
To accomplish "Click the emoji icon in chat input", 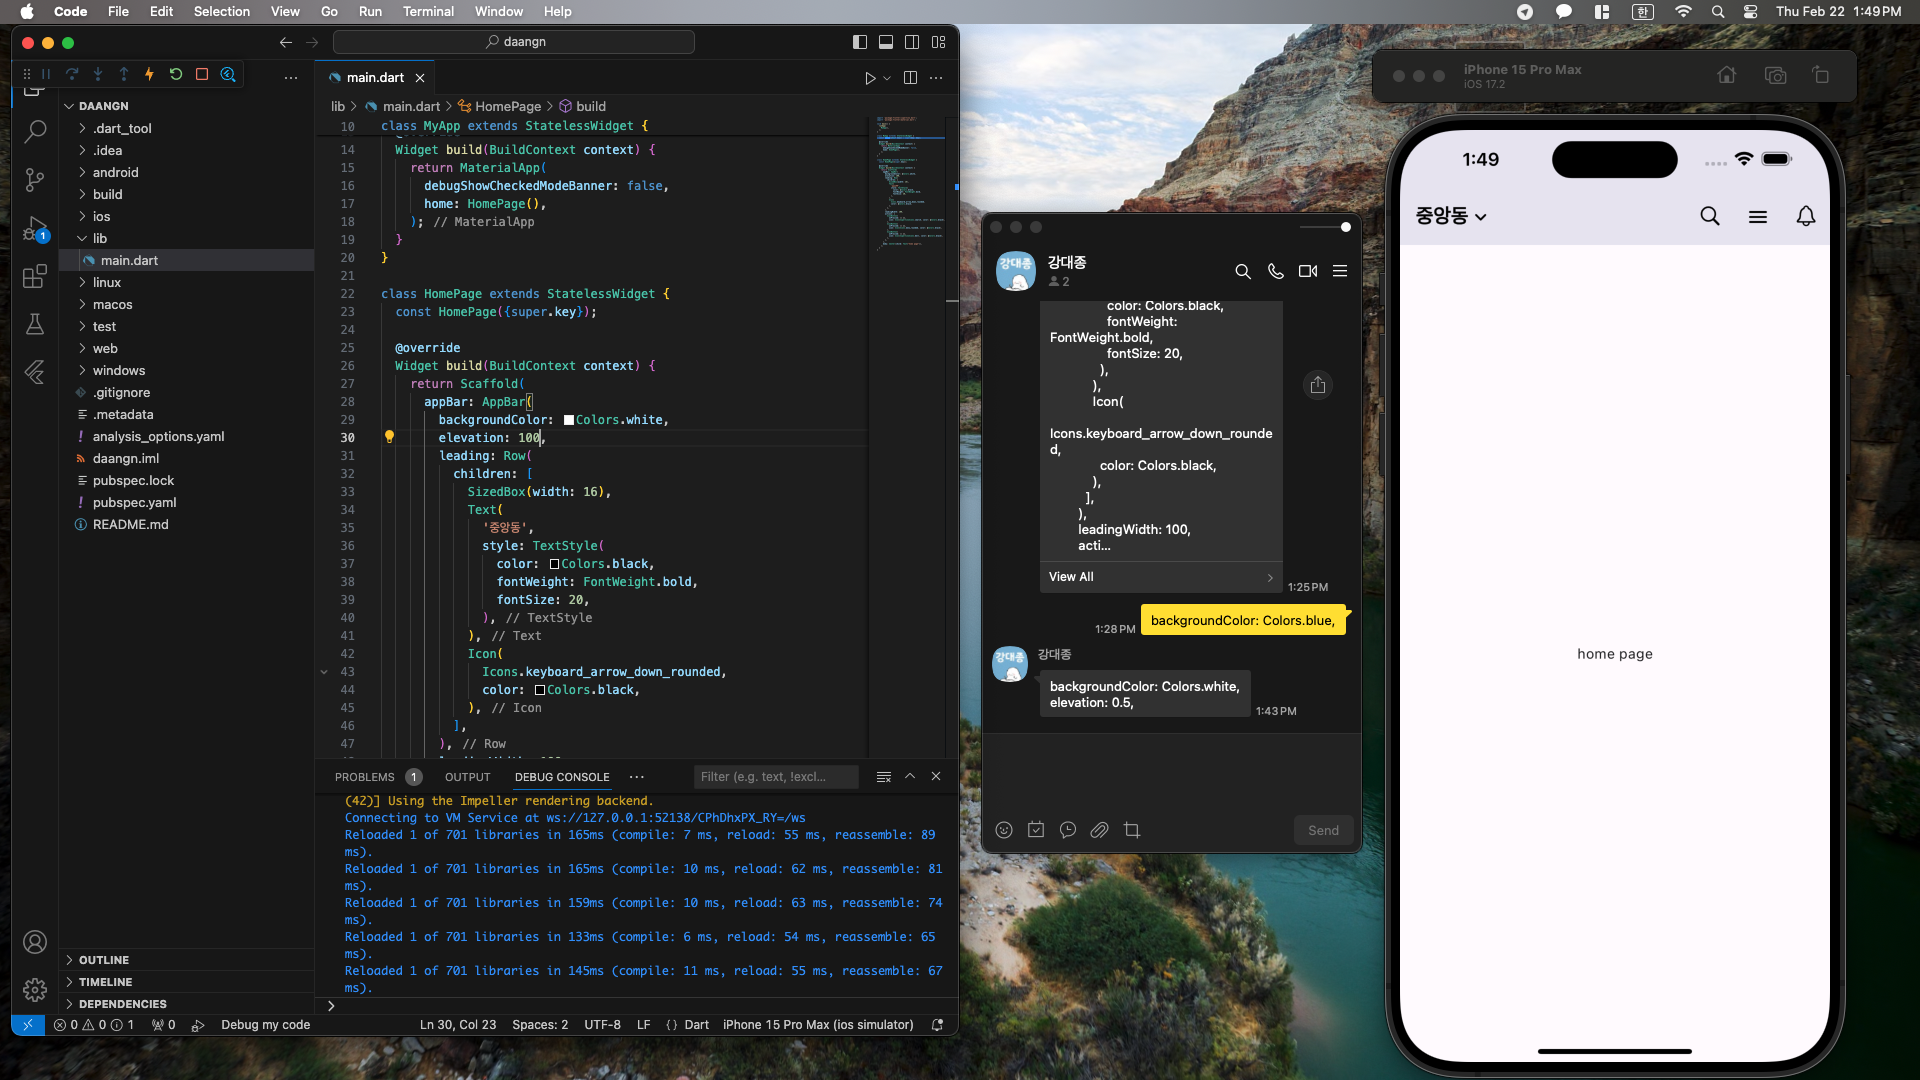I will (x=1004, y=830).
